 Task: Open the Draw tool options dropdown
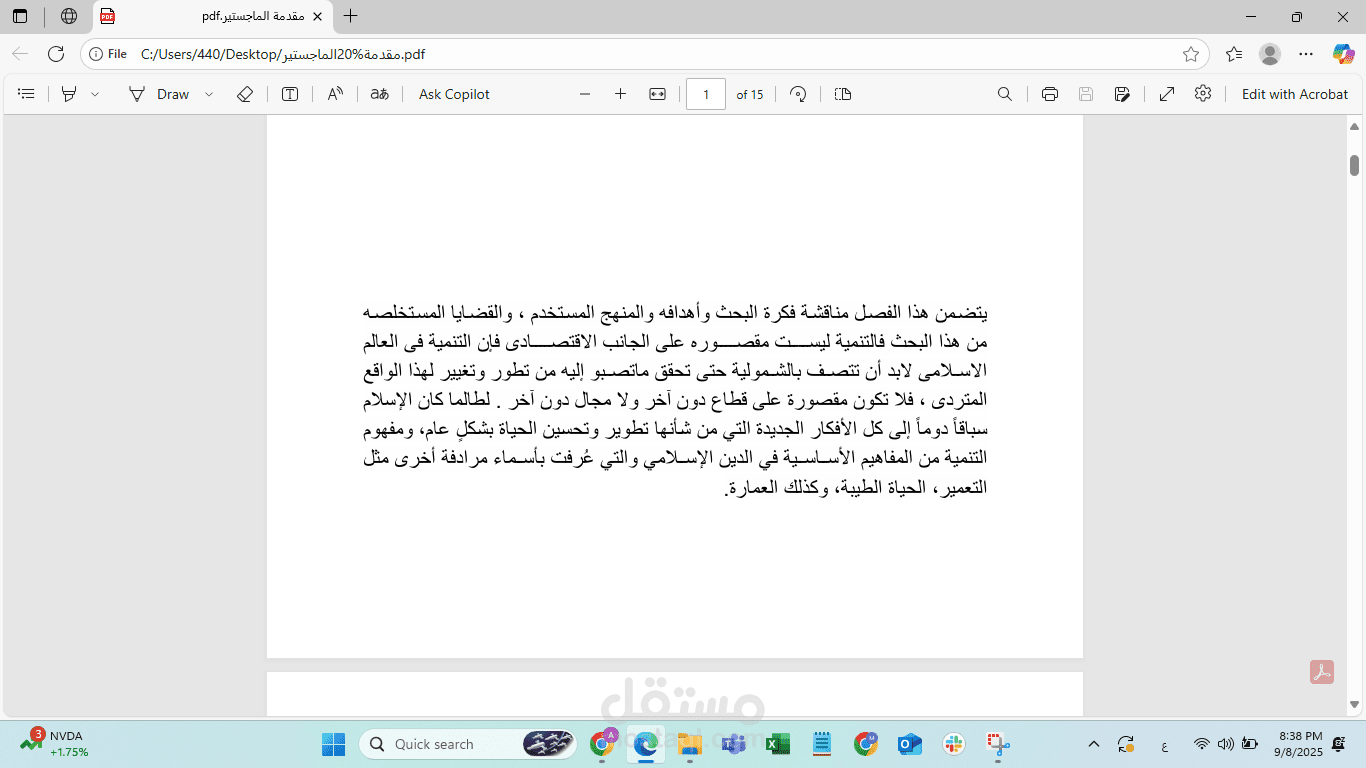[x=209, y=94]
